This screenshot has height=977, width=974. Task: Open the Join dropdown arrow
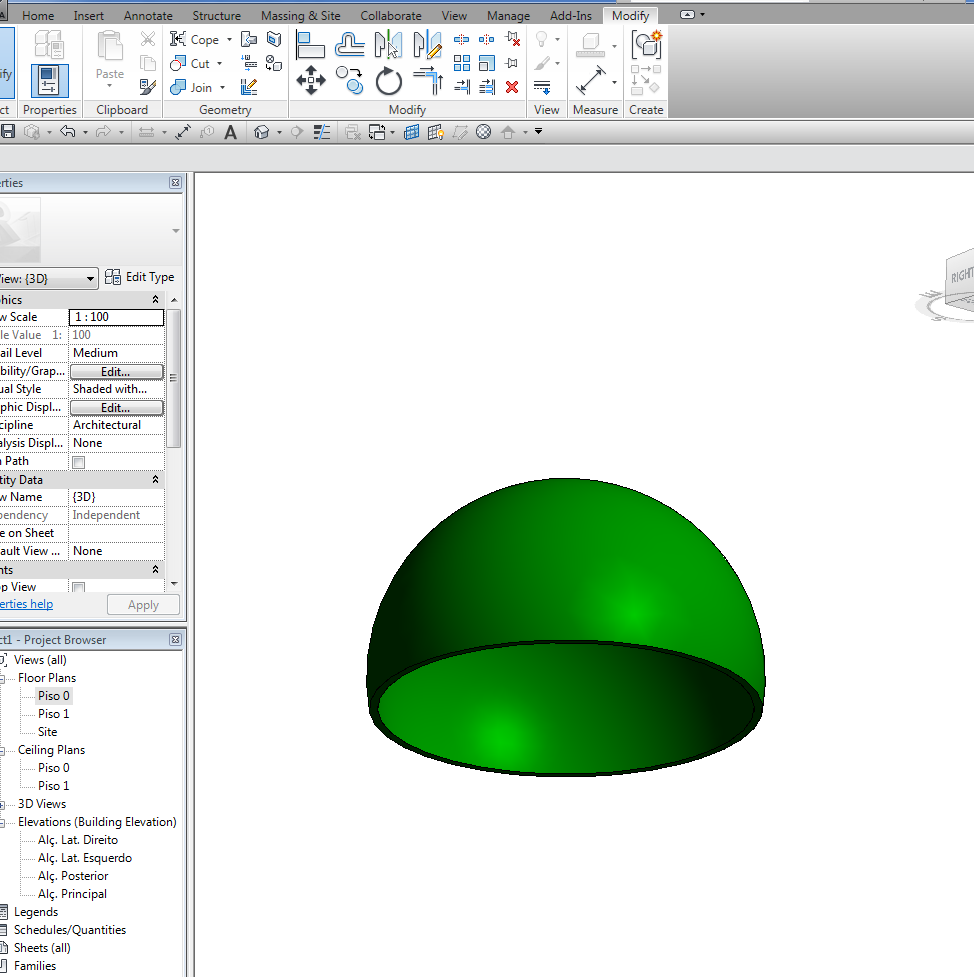tap(221, 88)
